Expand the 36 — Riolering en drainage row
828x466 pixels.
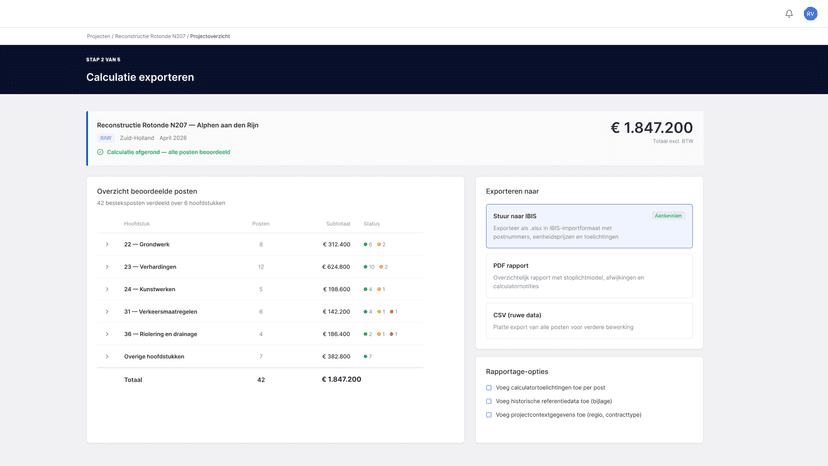(107, 334)
